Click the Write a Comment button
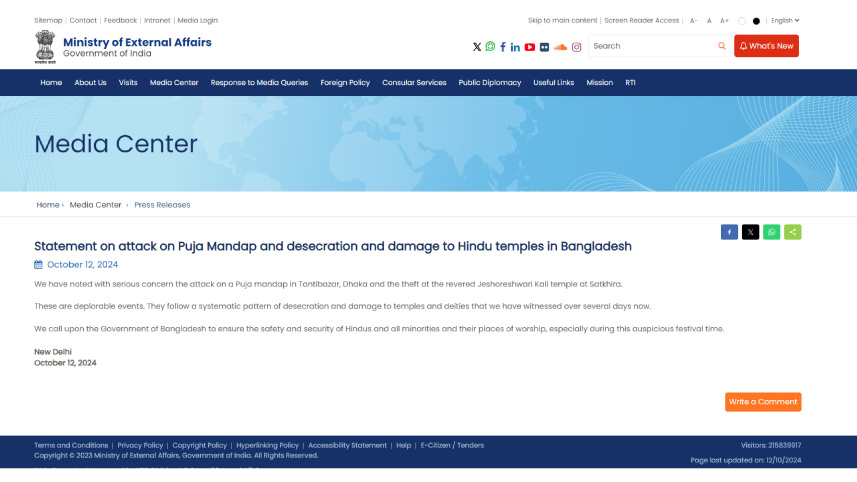 (763, 402)
